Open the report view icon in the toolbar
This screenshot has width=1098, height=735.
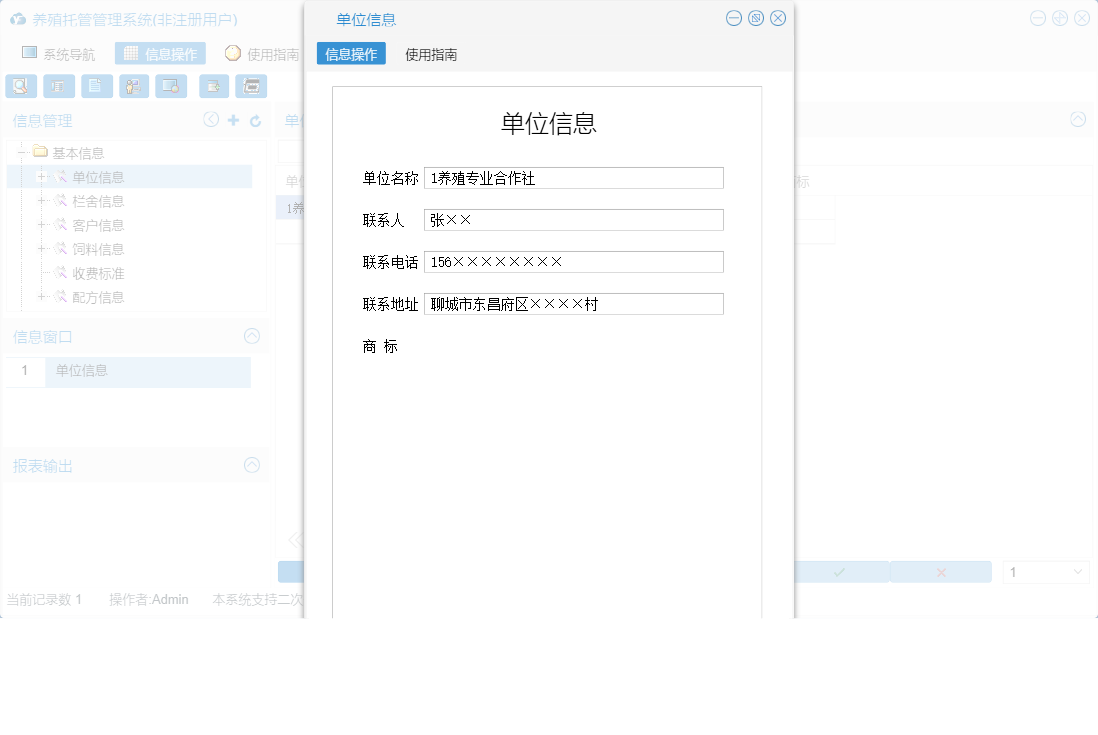pyautogui.click(x=59, y=86)
